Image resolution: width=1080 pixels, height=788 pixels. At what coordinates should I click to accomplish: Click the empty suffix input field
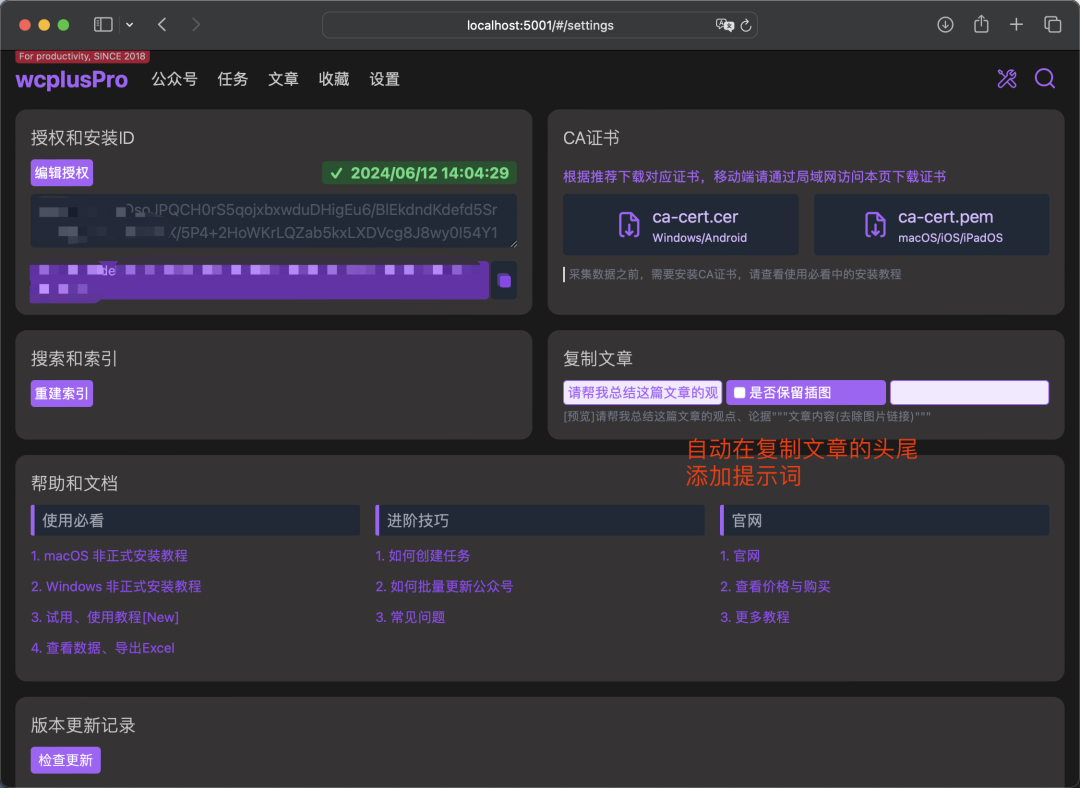tap(969, 393)
